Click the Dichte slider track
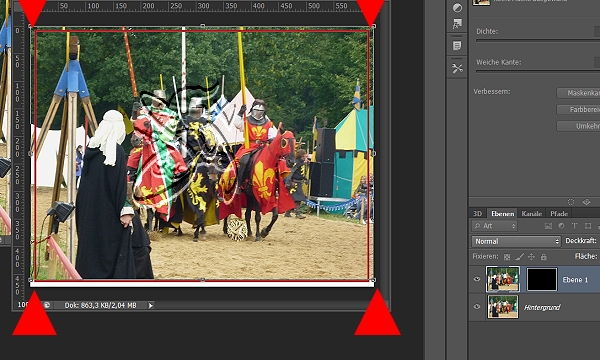This screenshot has height=360, width=600. pyautogui.click(x=538, y=41)
